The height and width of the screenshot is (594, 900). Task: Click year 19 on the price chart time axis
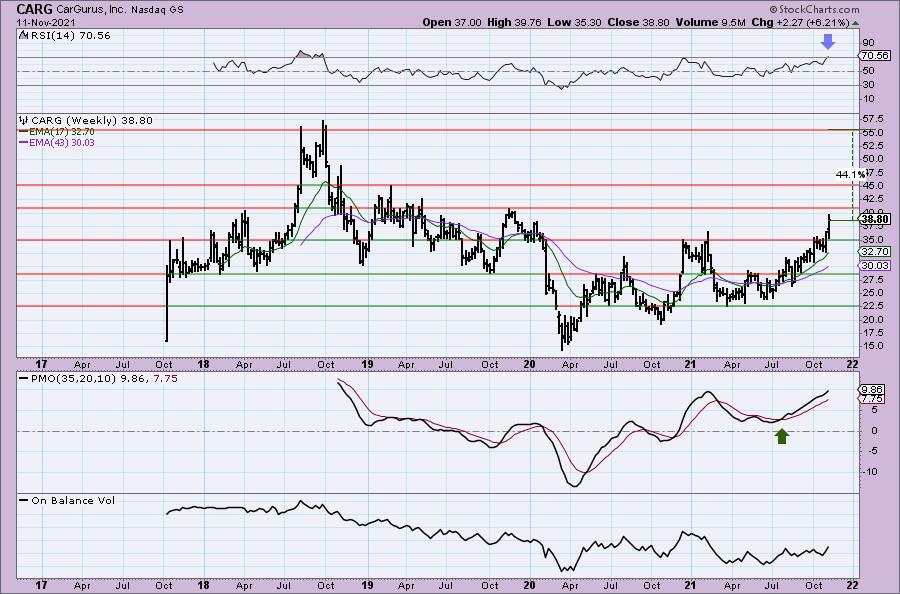tap(367, 364)
